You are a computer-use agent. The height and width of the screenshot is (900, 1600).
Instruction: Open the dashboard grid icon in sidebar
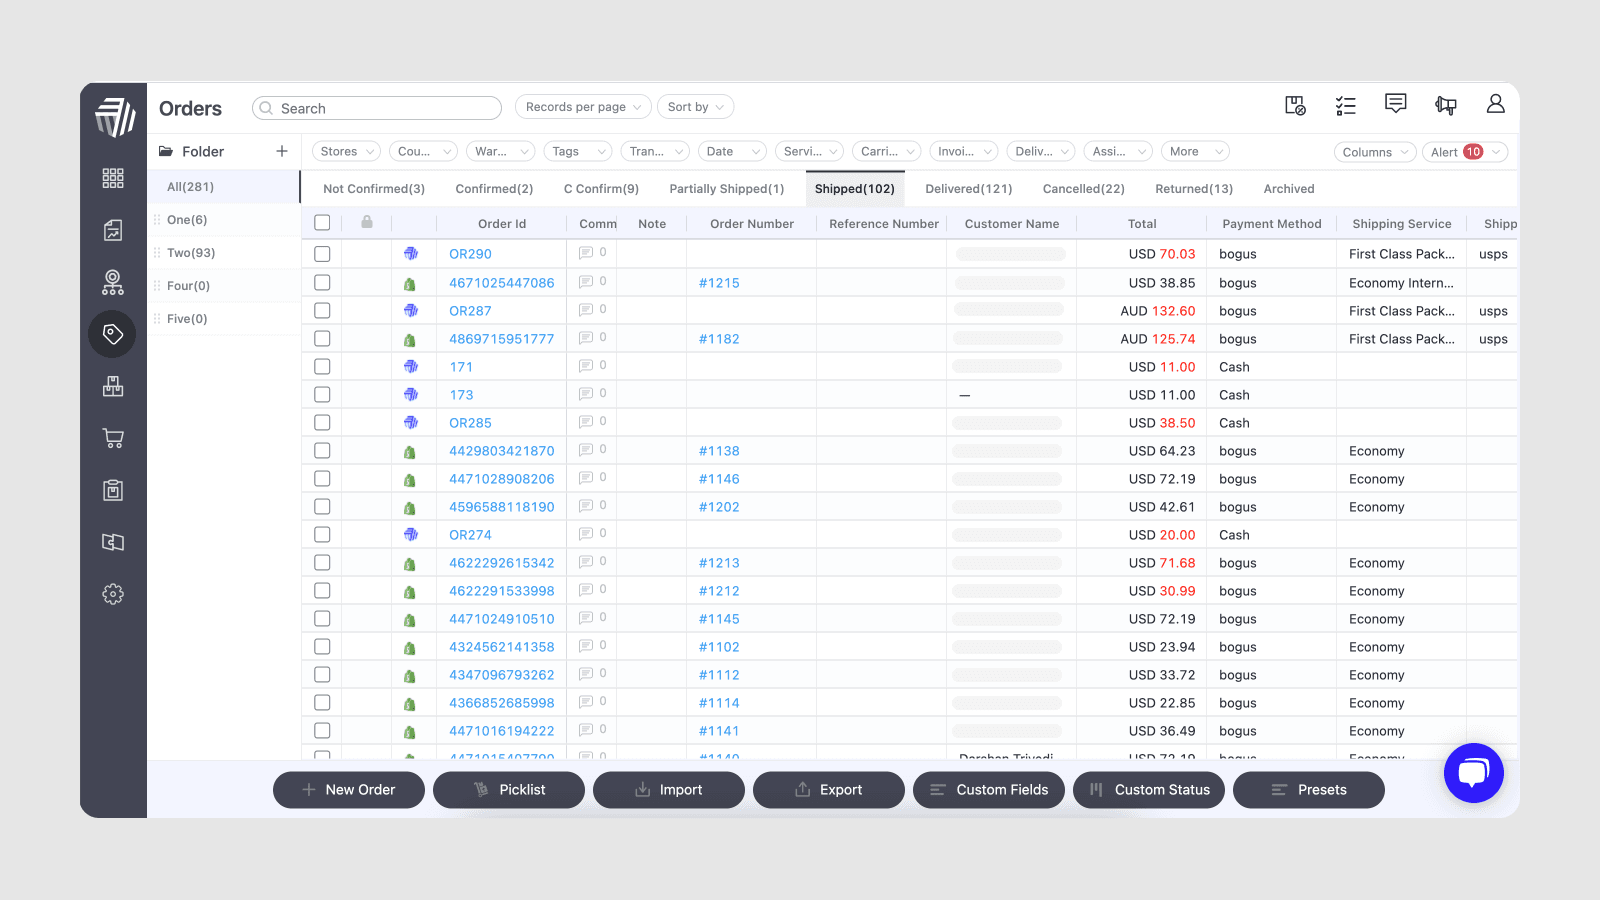pyautogui.click(x=113, y=178)
